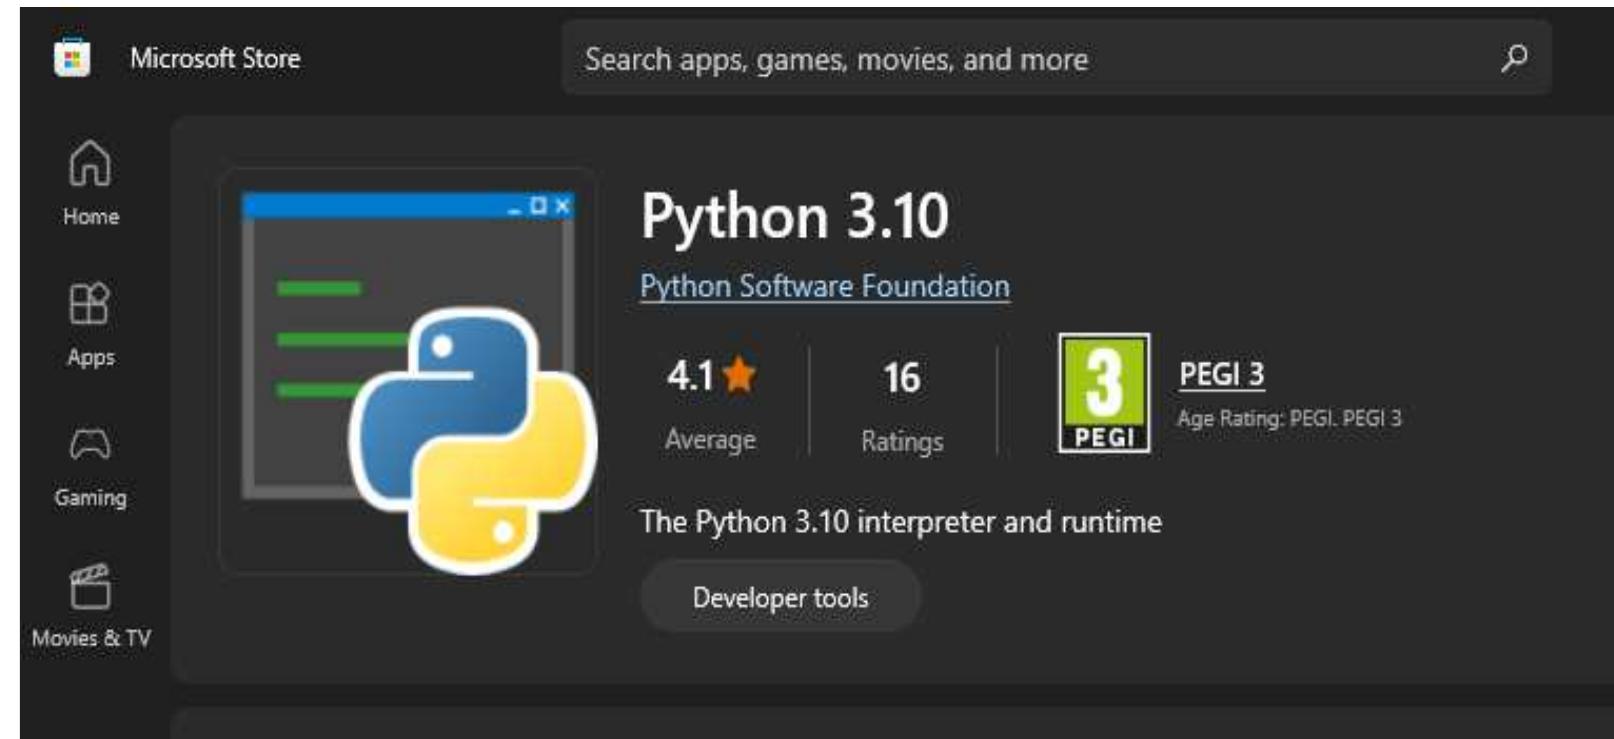Screen dimensions: 1614x739
Task: Click the Python app logo thumbnail
Action: point(410,372)
